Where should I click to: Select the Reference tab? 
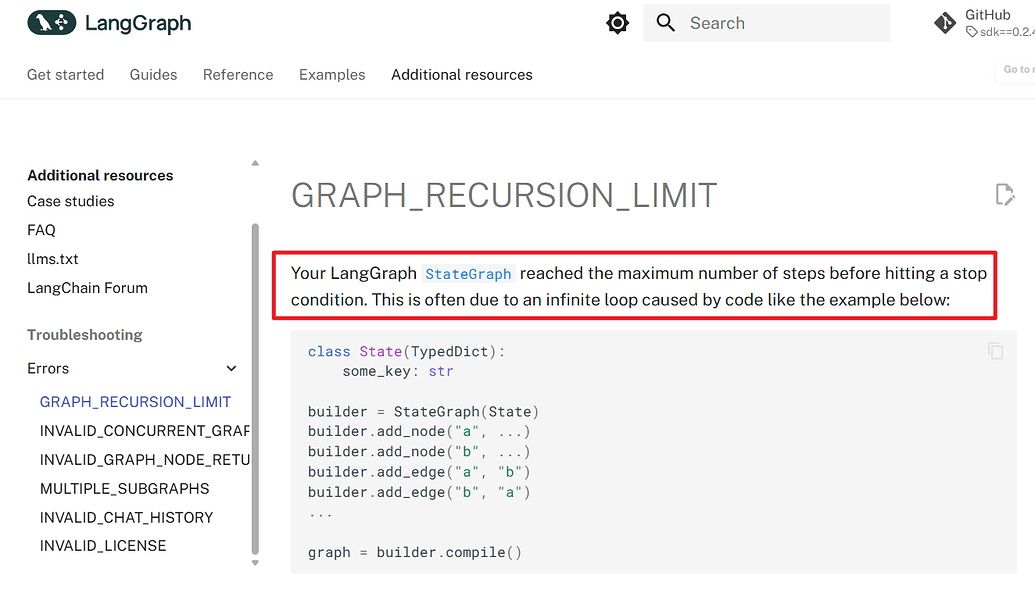(x=238, y=74)
